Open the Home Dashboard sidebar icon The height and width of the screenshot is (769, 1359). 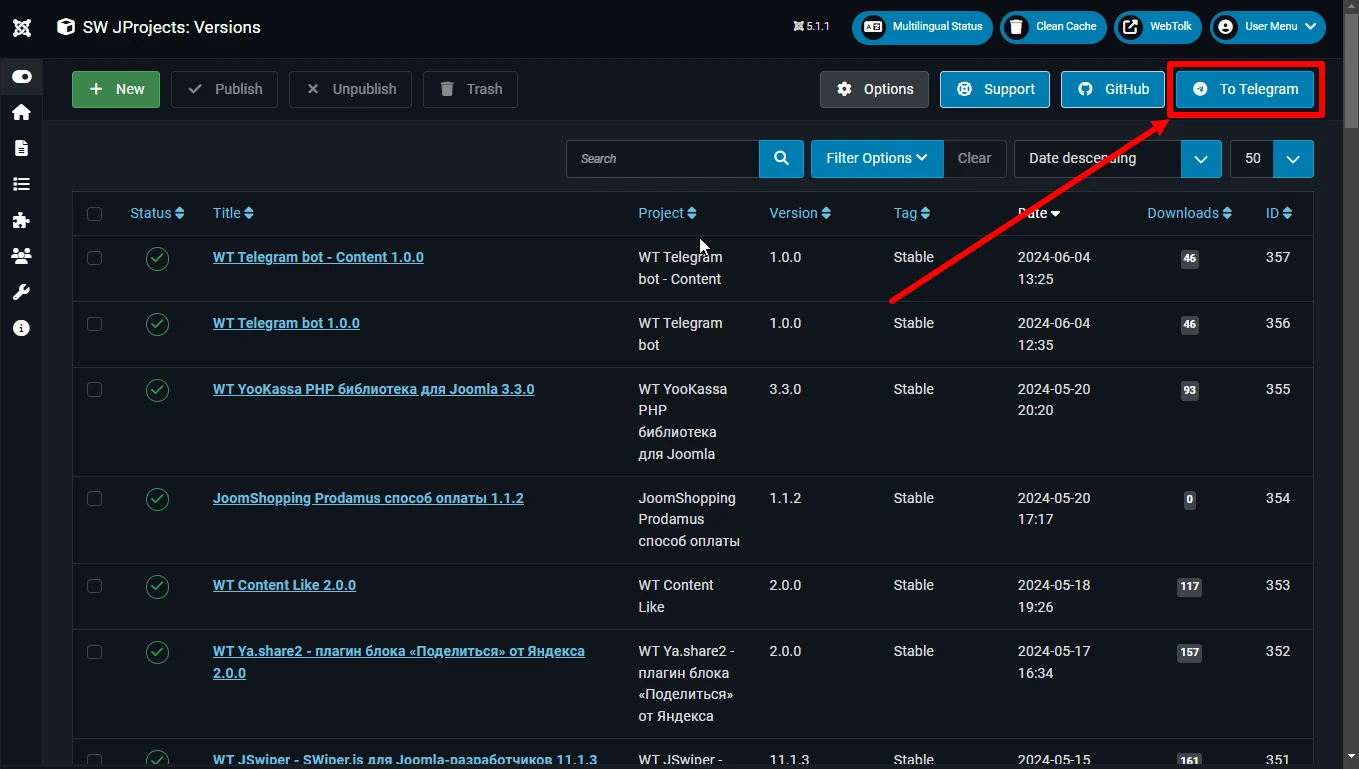tap(21, 112)
